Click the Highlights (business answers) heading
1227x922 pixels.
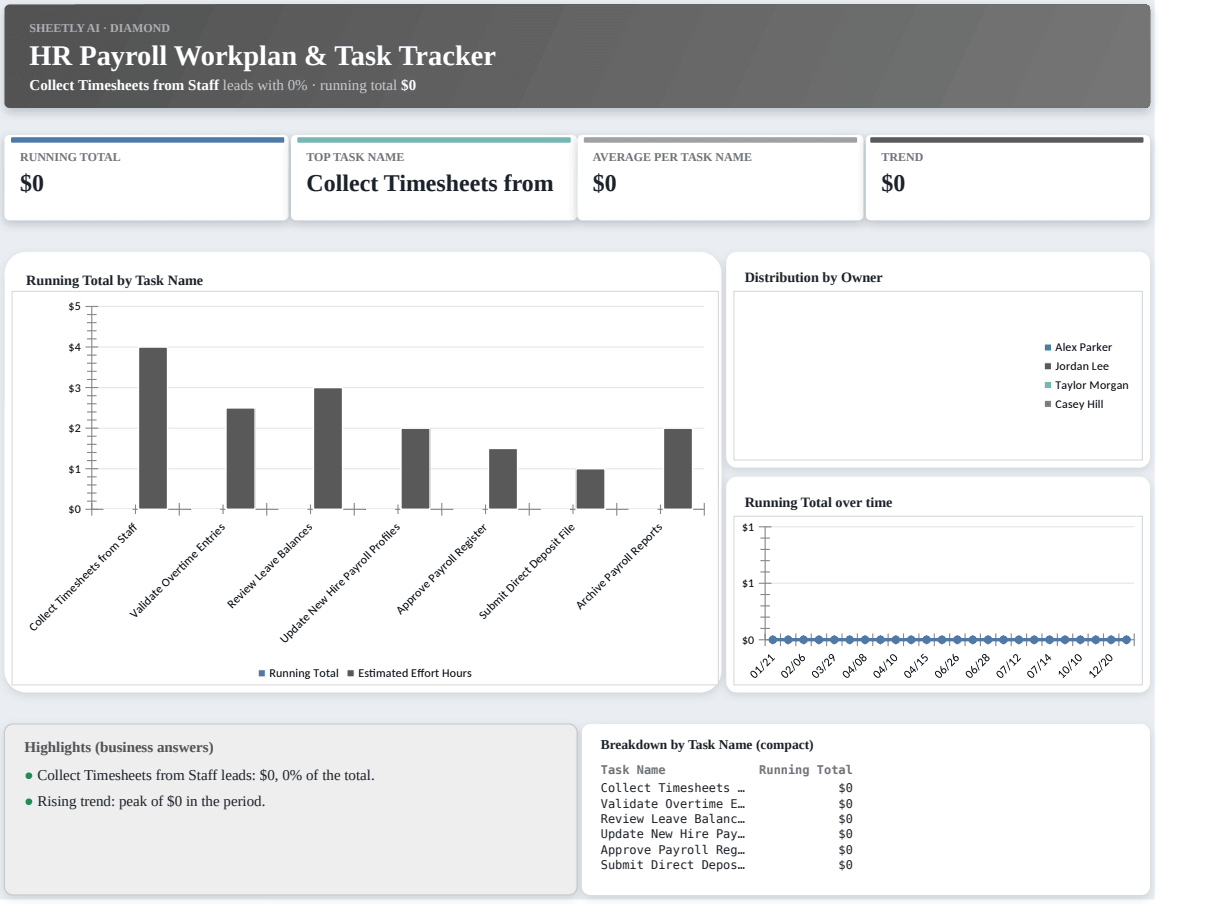[119, 747]
